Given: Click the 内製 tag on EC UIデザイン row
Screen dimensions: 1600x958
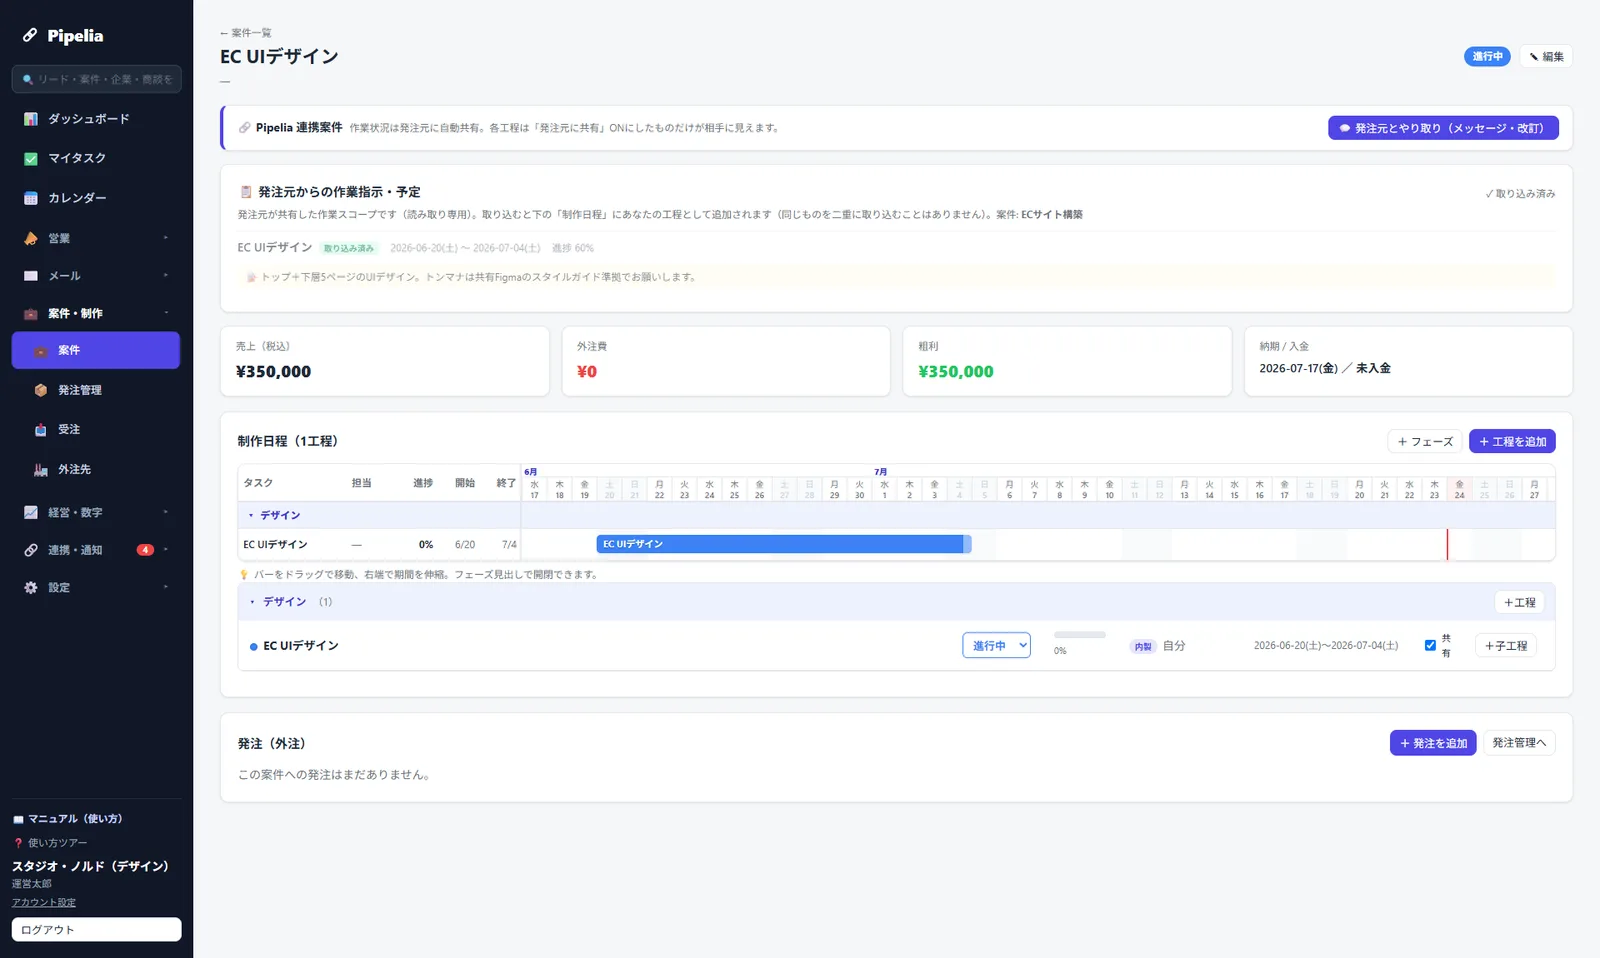Looking at the screenshot, I should [1143, 647].
